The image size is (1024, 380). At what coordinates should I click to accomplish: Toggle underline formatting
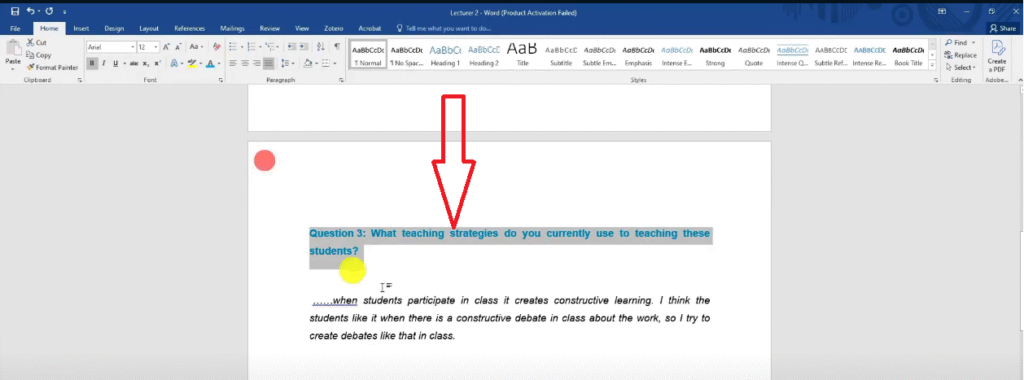click(x=115, y=63)
